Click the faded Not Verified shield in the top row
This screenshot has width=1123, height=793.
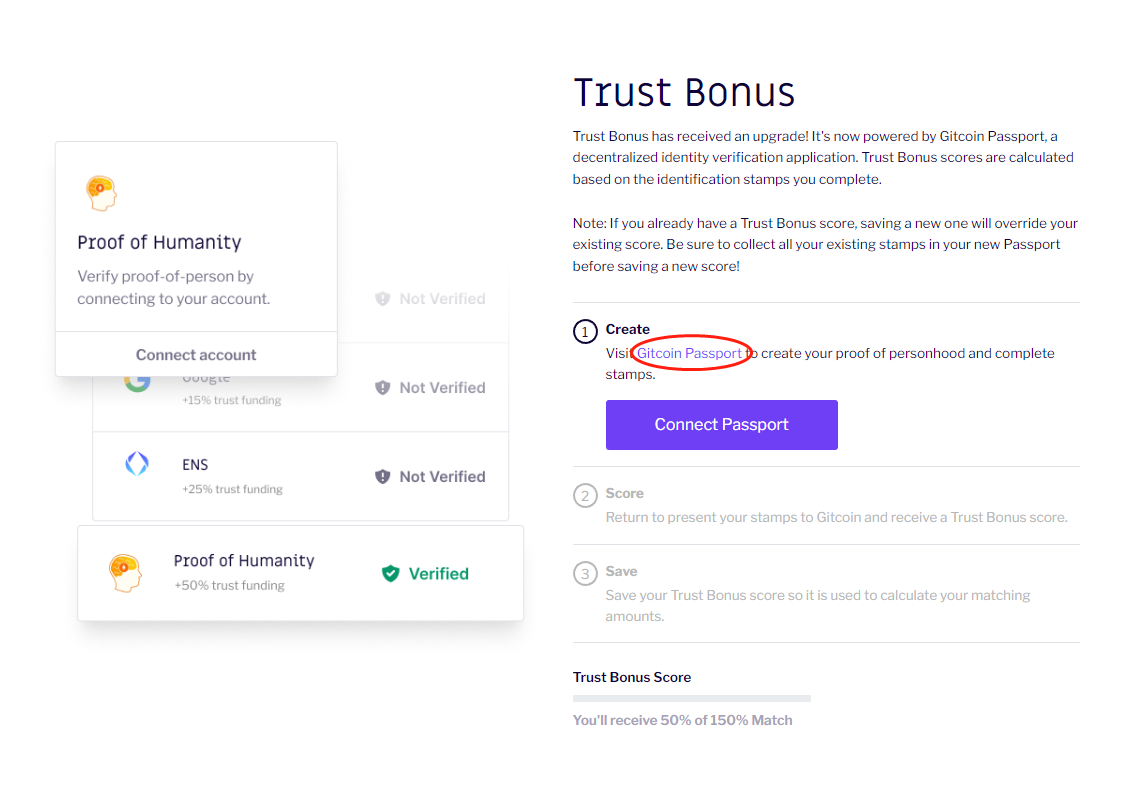tap(383, 299)
